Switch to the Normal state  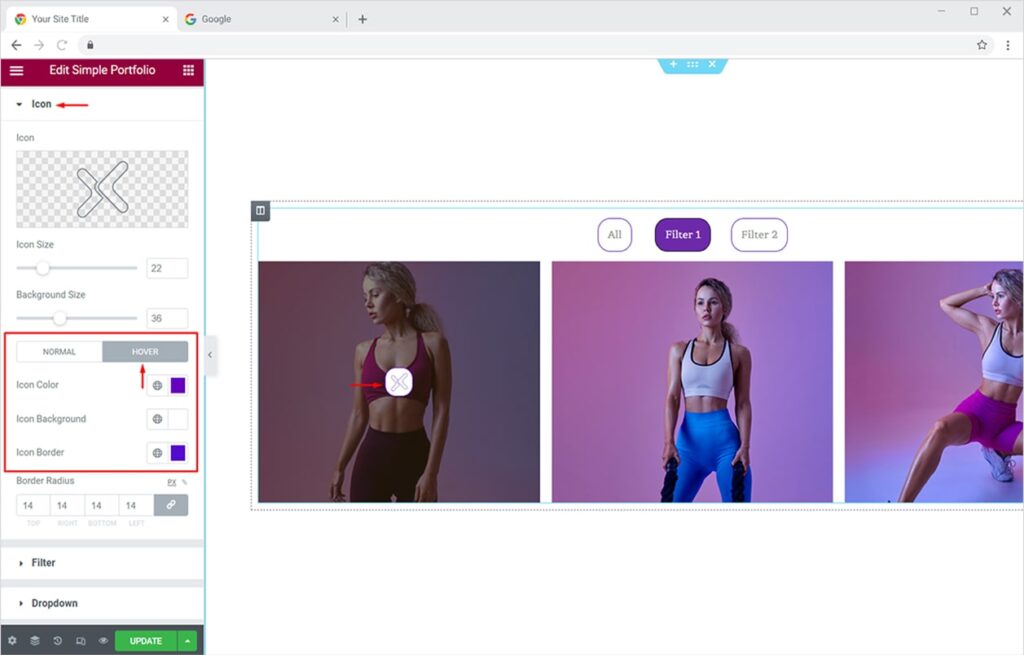pos(59,352)
